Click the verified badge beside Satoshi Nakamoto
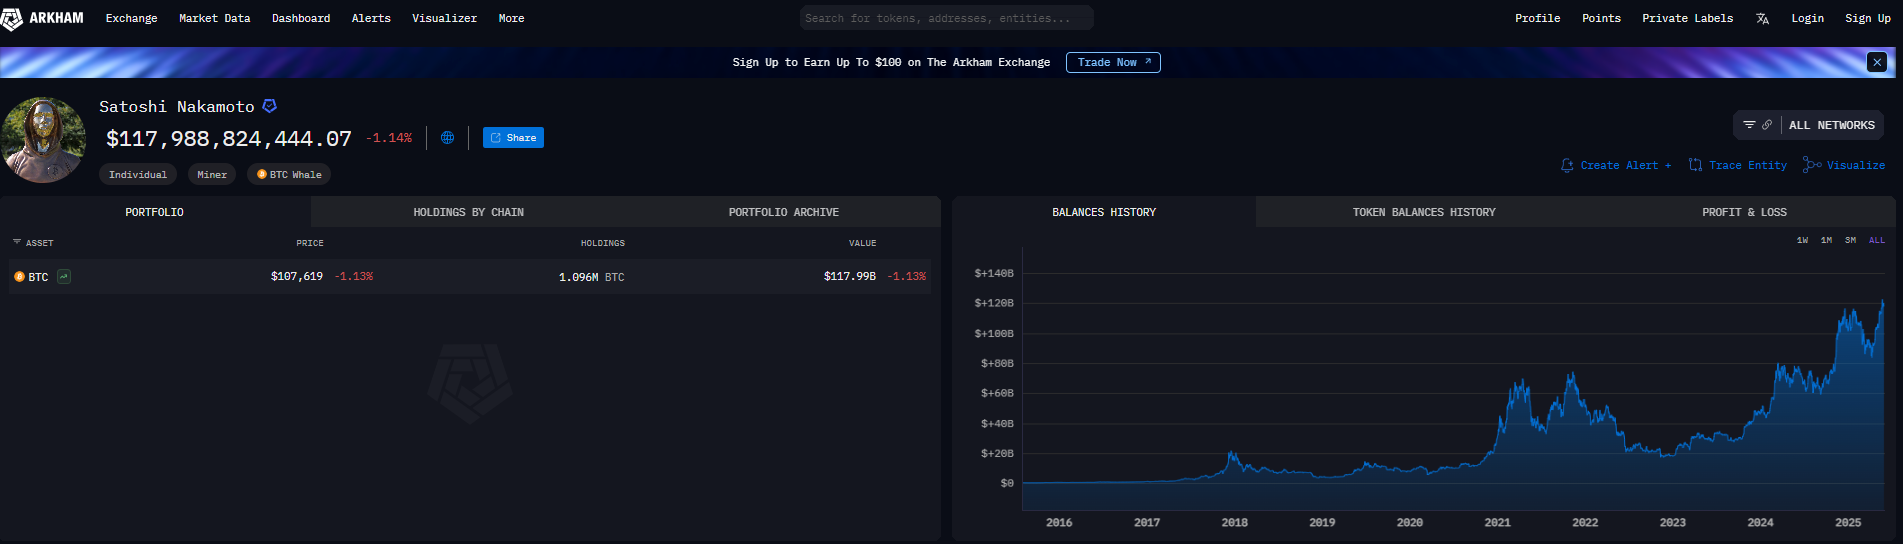This screenshot has width=1903, height=544. click(x=269, y=106)
